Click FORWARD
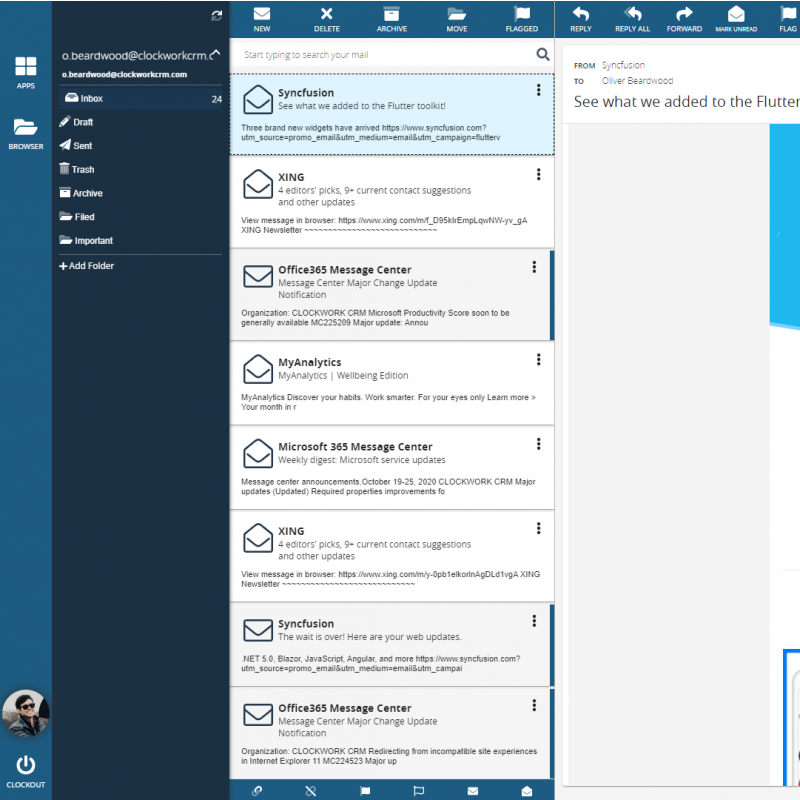This screenshot has height=800, width=800. [x=684, y=19]
